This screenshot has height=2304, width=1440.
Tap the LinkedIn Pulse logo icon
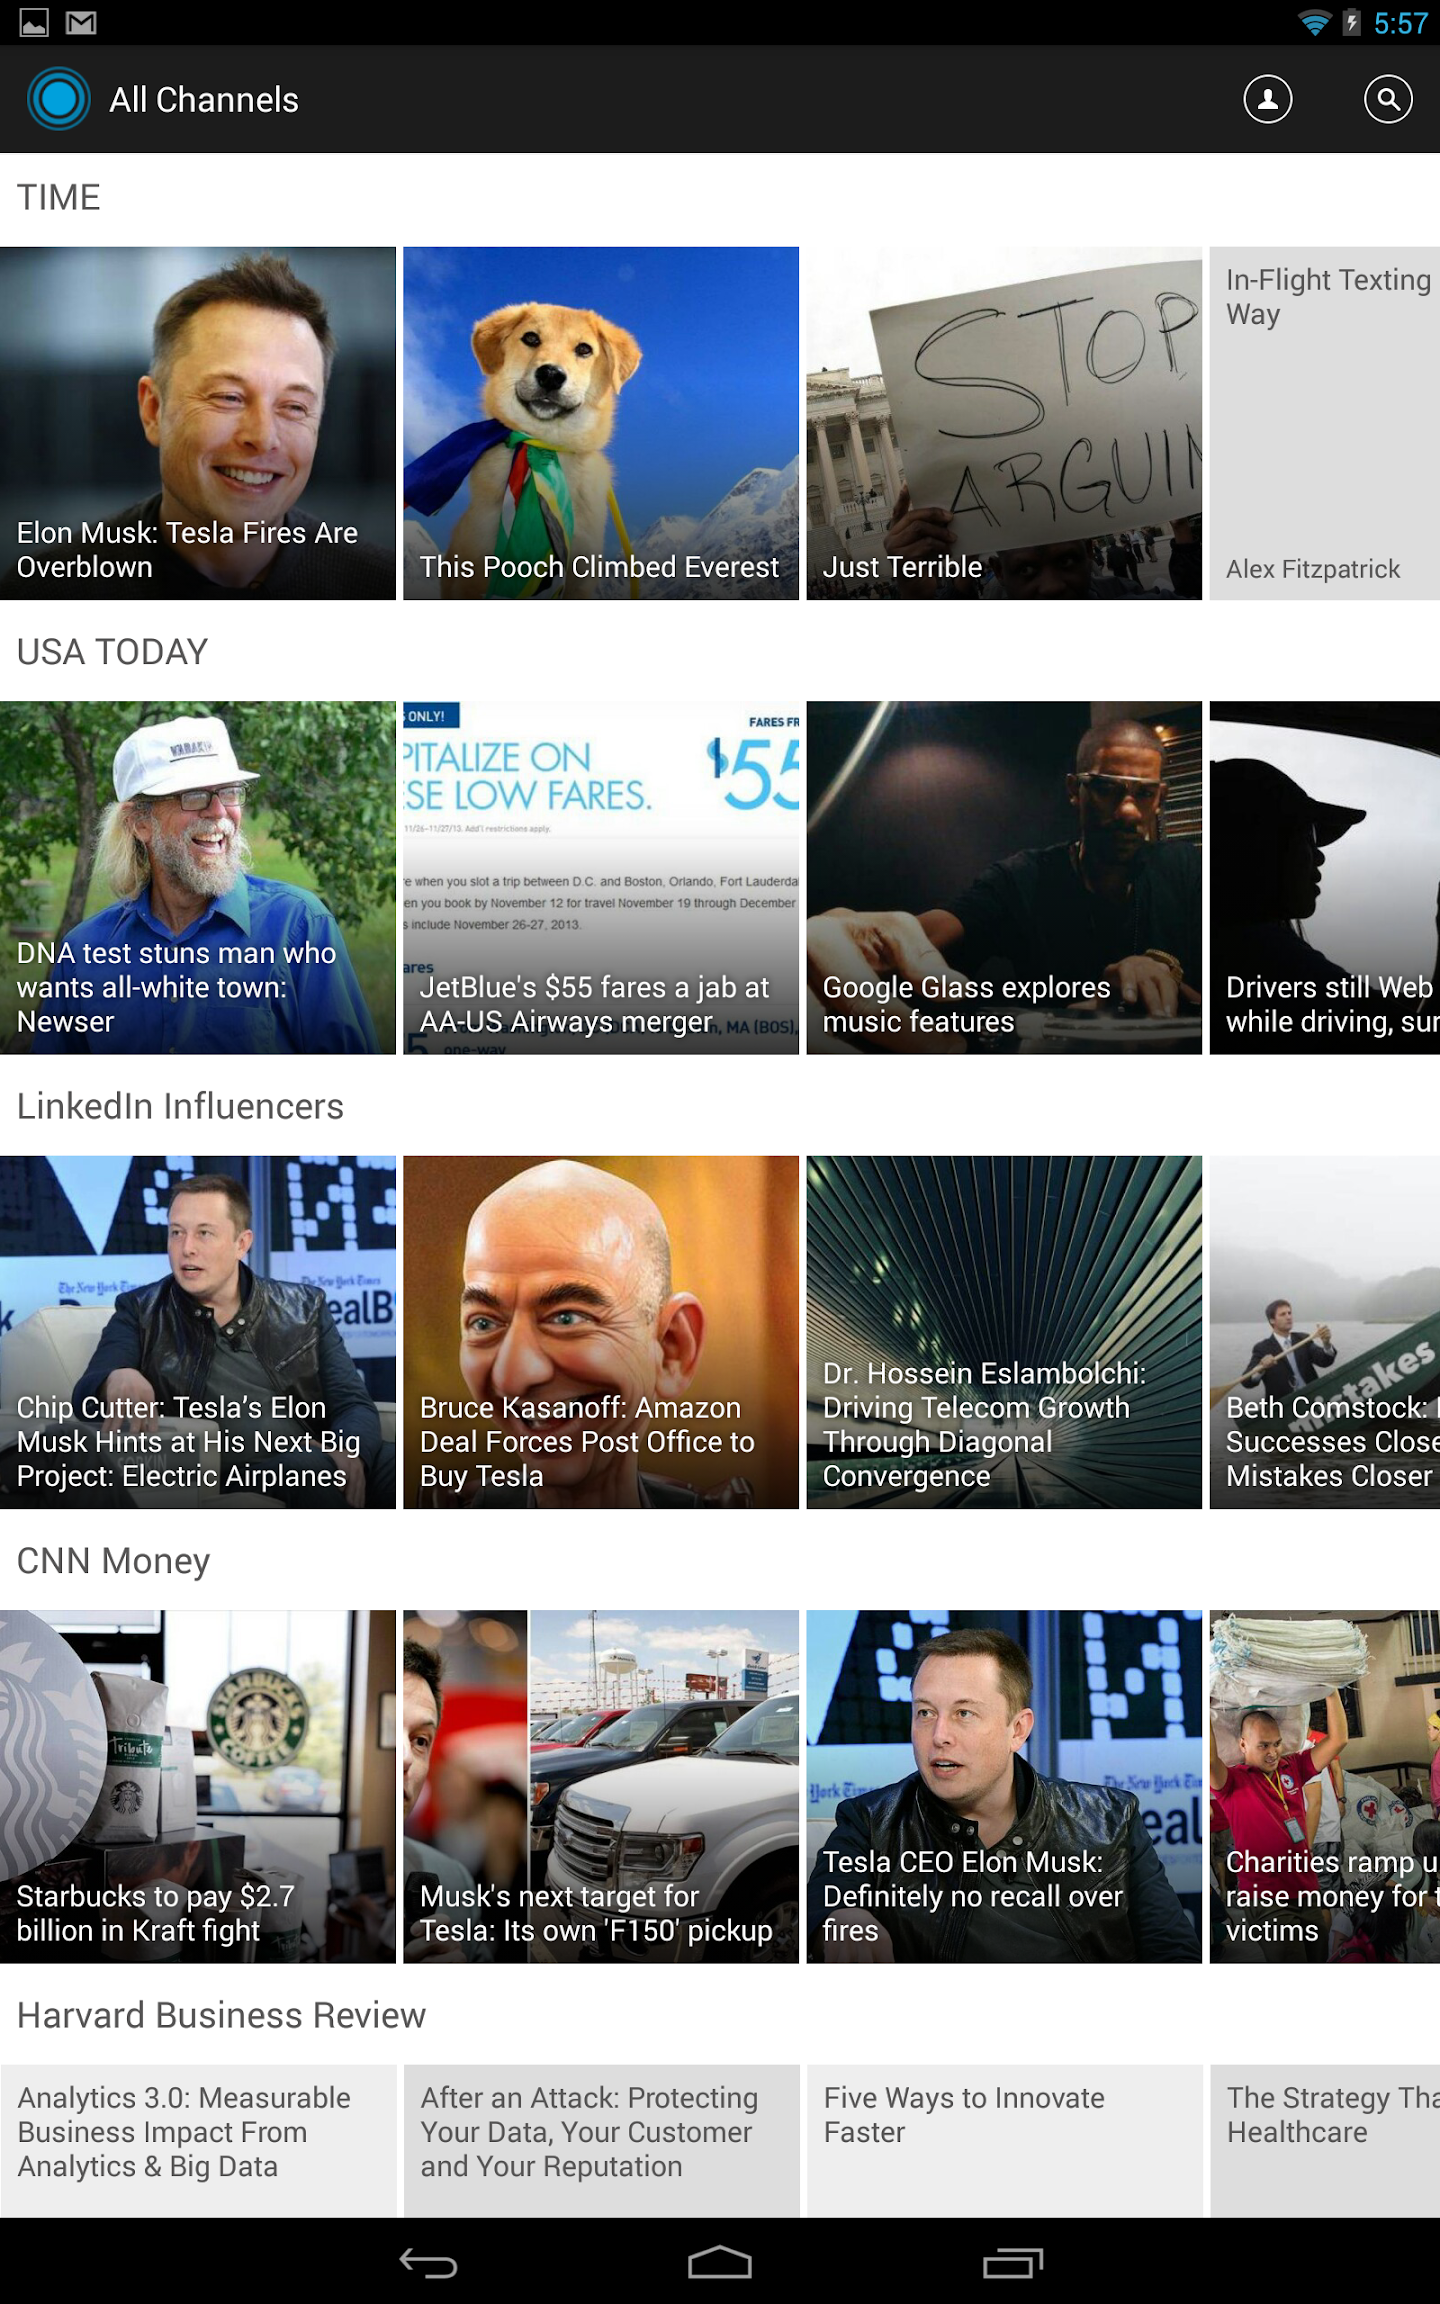(59, 99)
